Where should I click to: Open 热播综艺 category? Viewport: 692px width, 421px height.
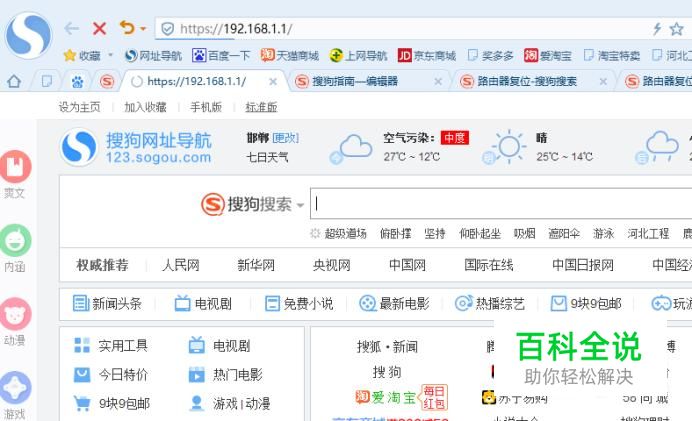490,304
